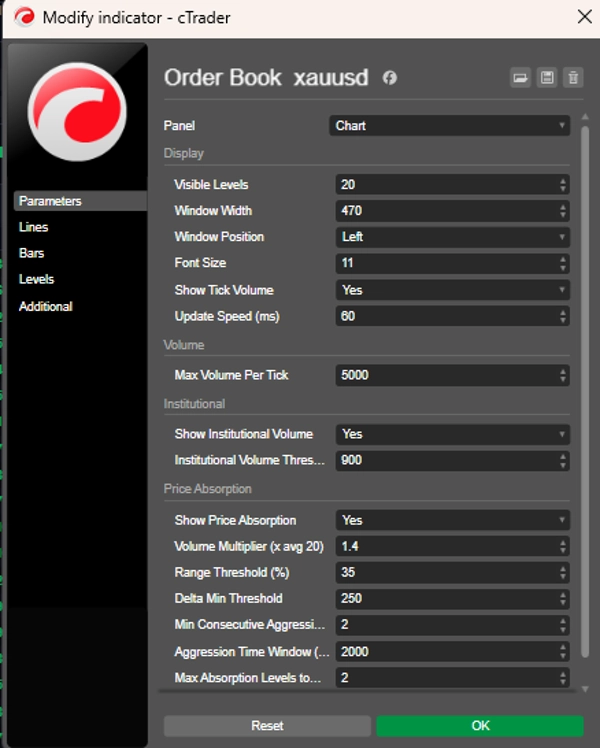Open the Panel Chart dropdown
The height and width of the screenshot is (748, 600).
[449, 125]
